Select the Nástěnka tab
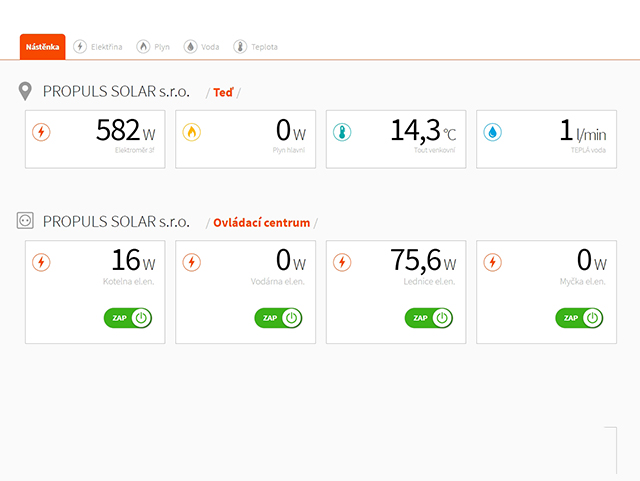The height and width of the screenshot is (481, 640). click(x=43, y=46)
